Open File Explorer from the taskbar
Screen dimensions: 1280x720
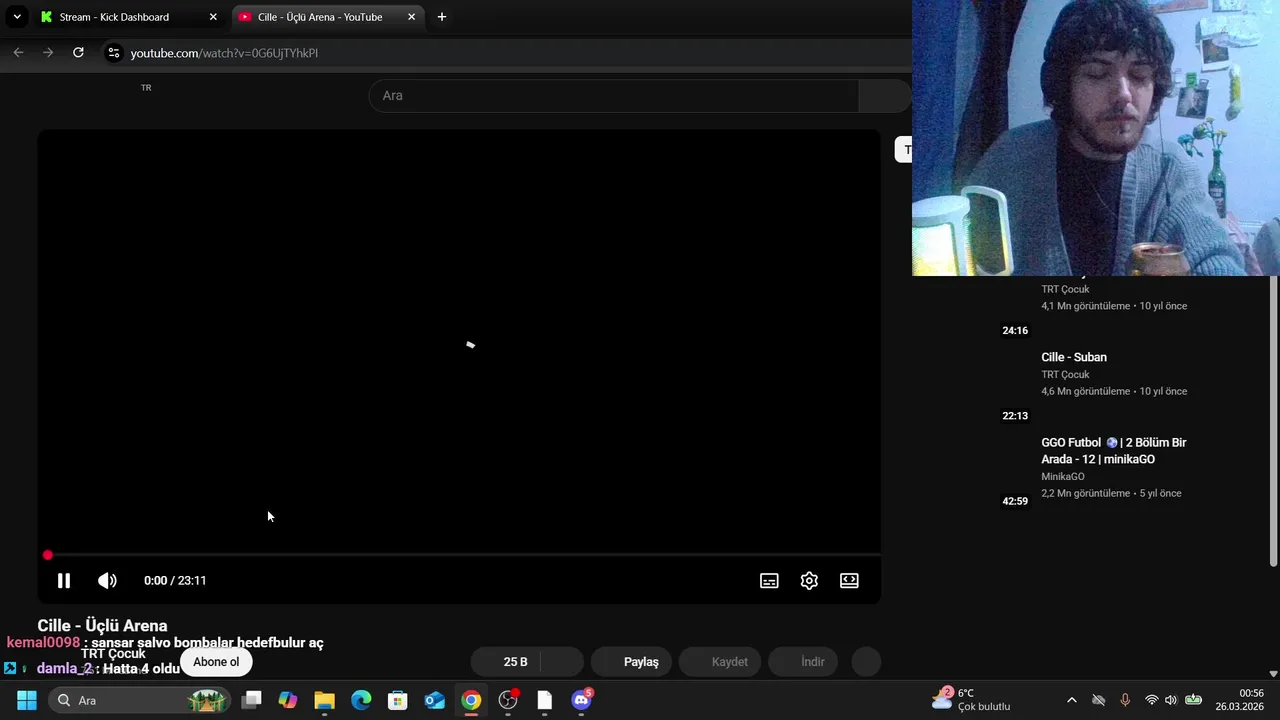tap(324, 700)
